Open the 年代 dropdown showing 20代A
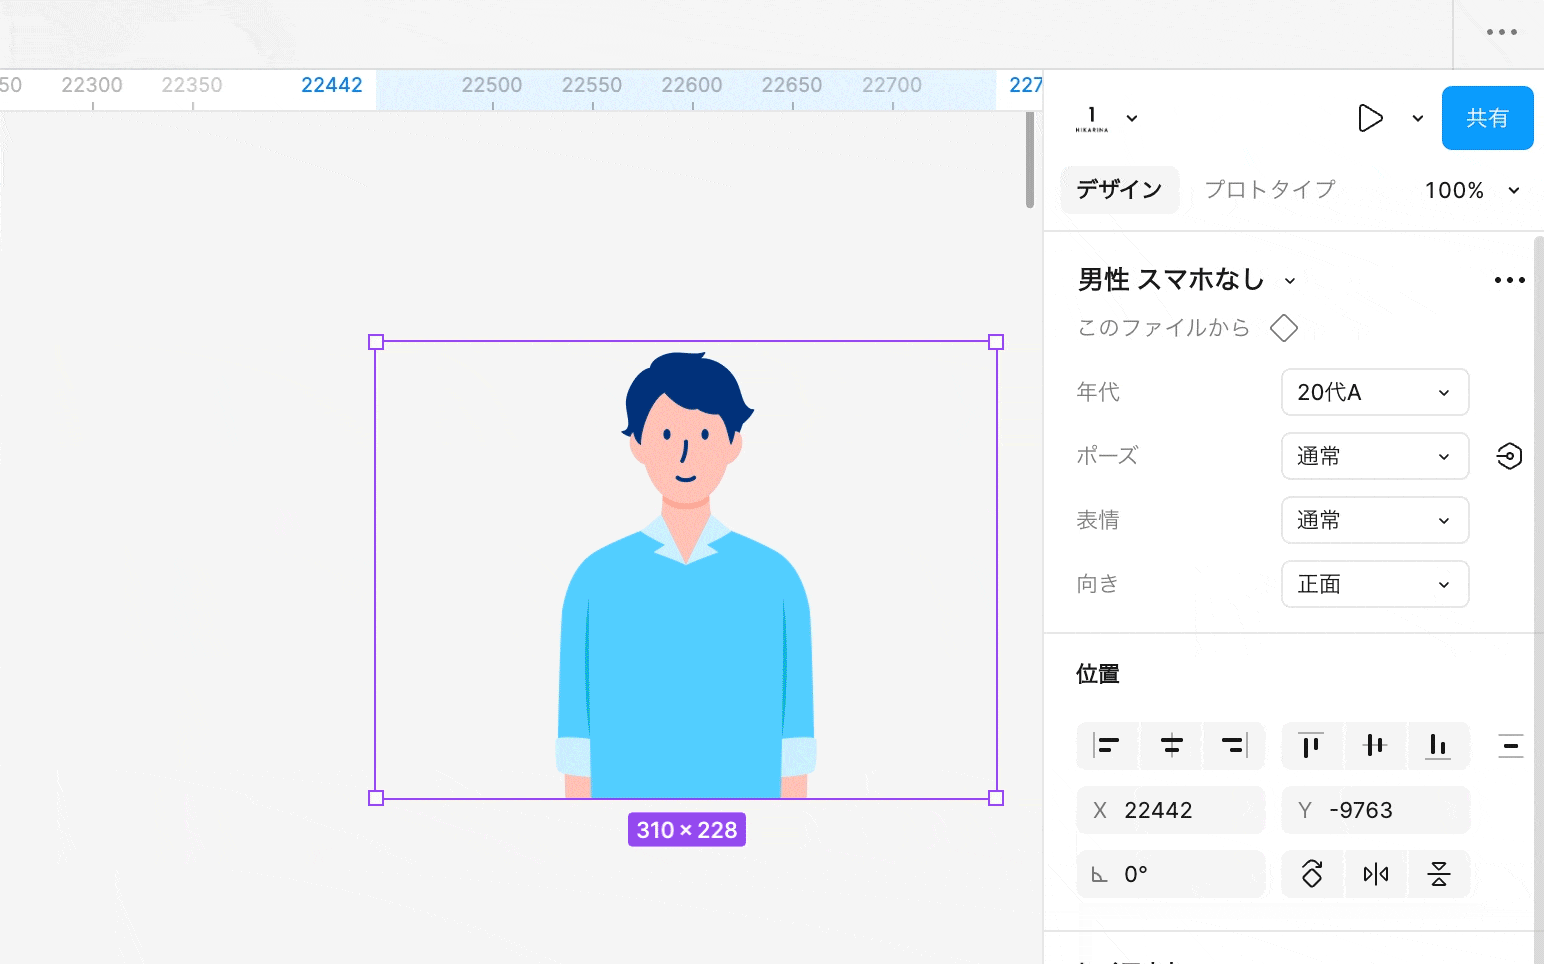This screenshot has height=964, width=1544. [1374, 392]
